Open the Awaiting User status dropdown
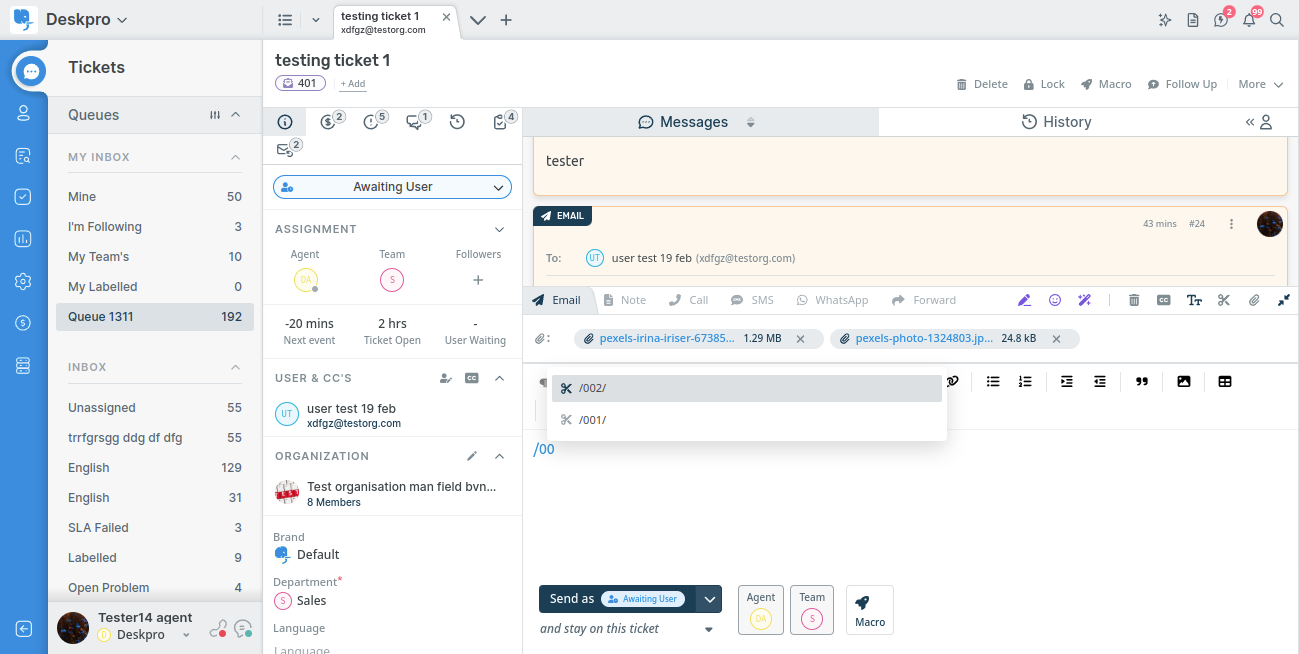Viewport: 1299px width, 654px height. 392,187
